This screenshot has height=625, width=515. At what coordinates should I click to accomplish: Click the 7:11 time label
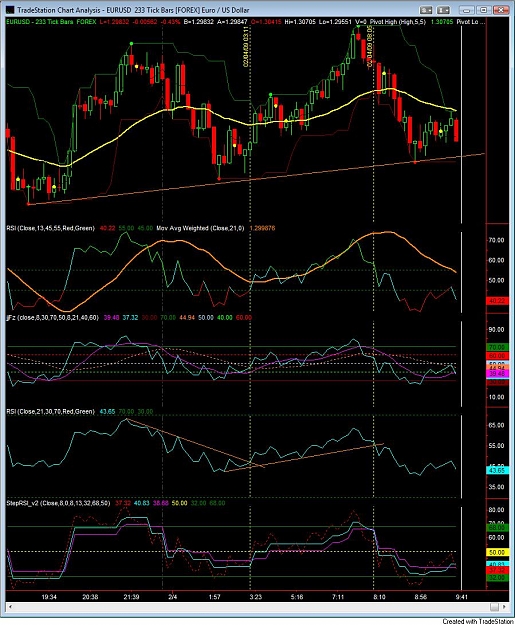pyautogui.click(x=338, y=597)
